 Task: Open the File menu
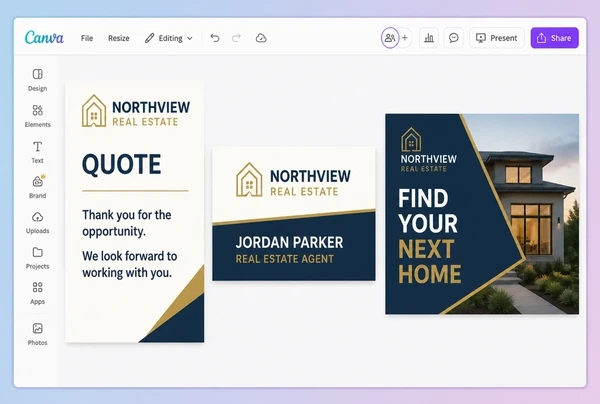point(87,38)
